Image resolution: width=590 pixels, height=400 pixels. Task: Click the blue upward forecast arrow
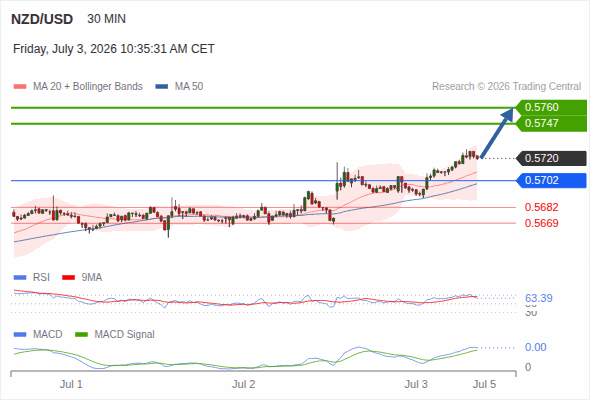(497, 133)
